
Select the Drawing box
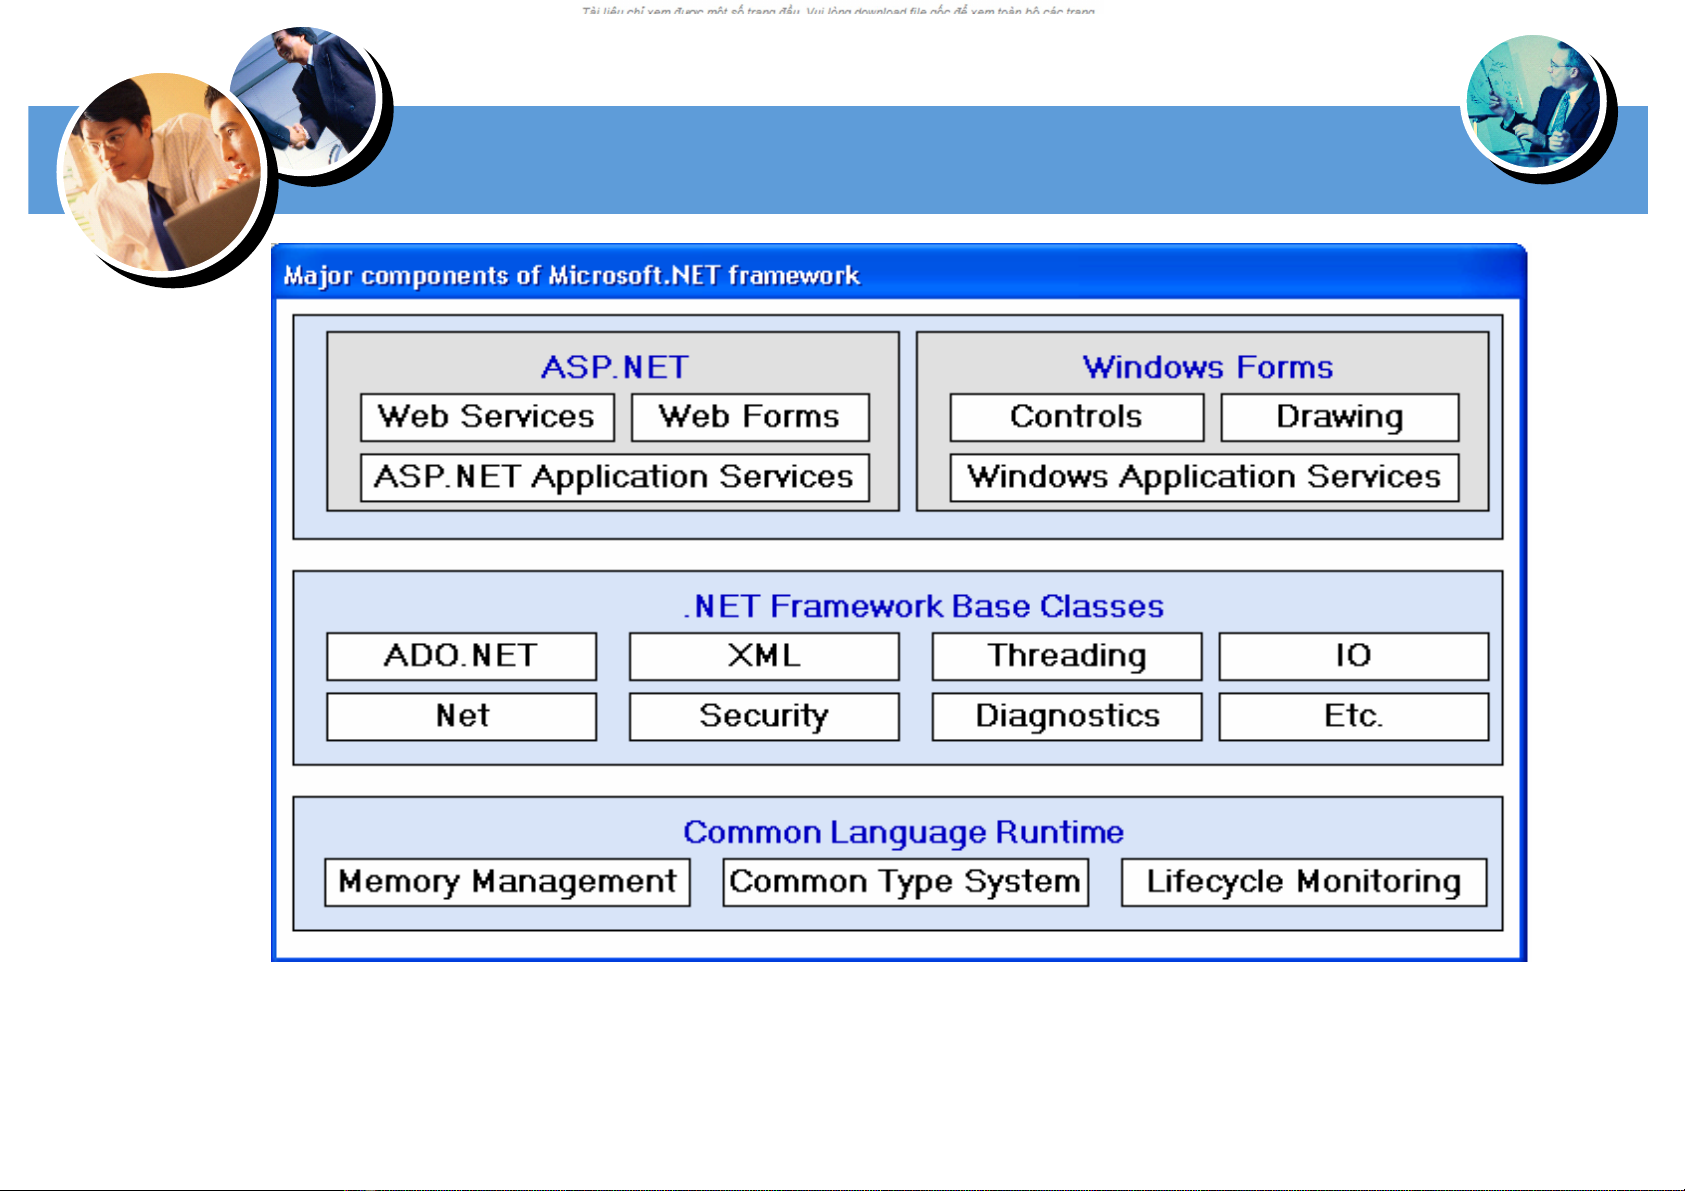(x=1339, y=417)
